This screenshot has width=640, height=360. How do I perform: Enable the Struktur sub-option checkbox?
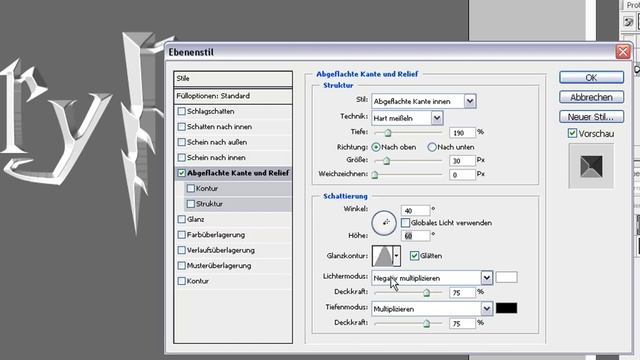191,204
